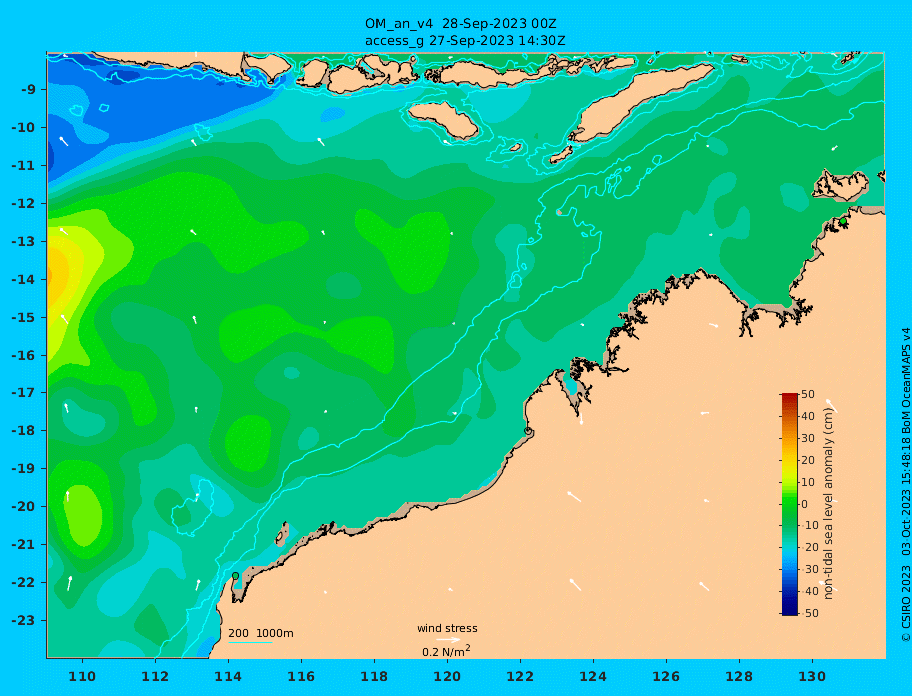Viewport: 912px width, 696px height.
Task: Click the longitude label 114
Action: (228, 676)
